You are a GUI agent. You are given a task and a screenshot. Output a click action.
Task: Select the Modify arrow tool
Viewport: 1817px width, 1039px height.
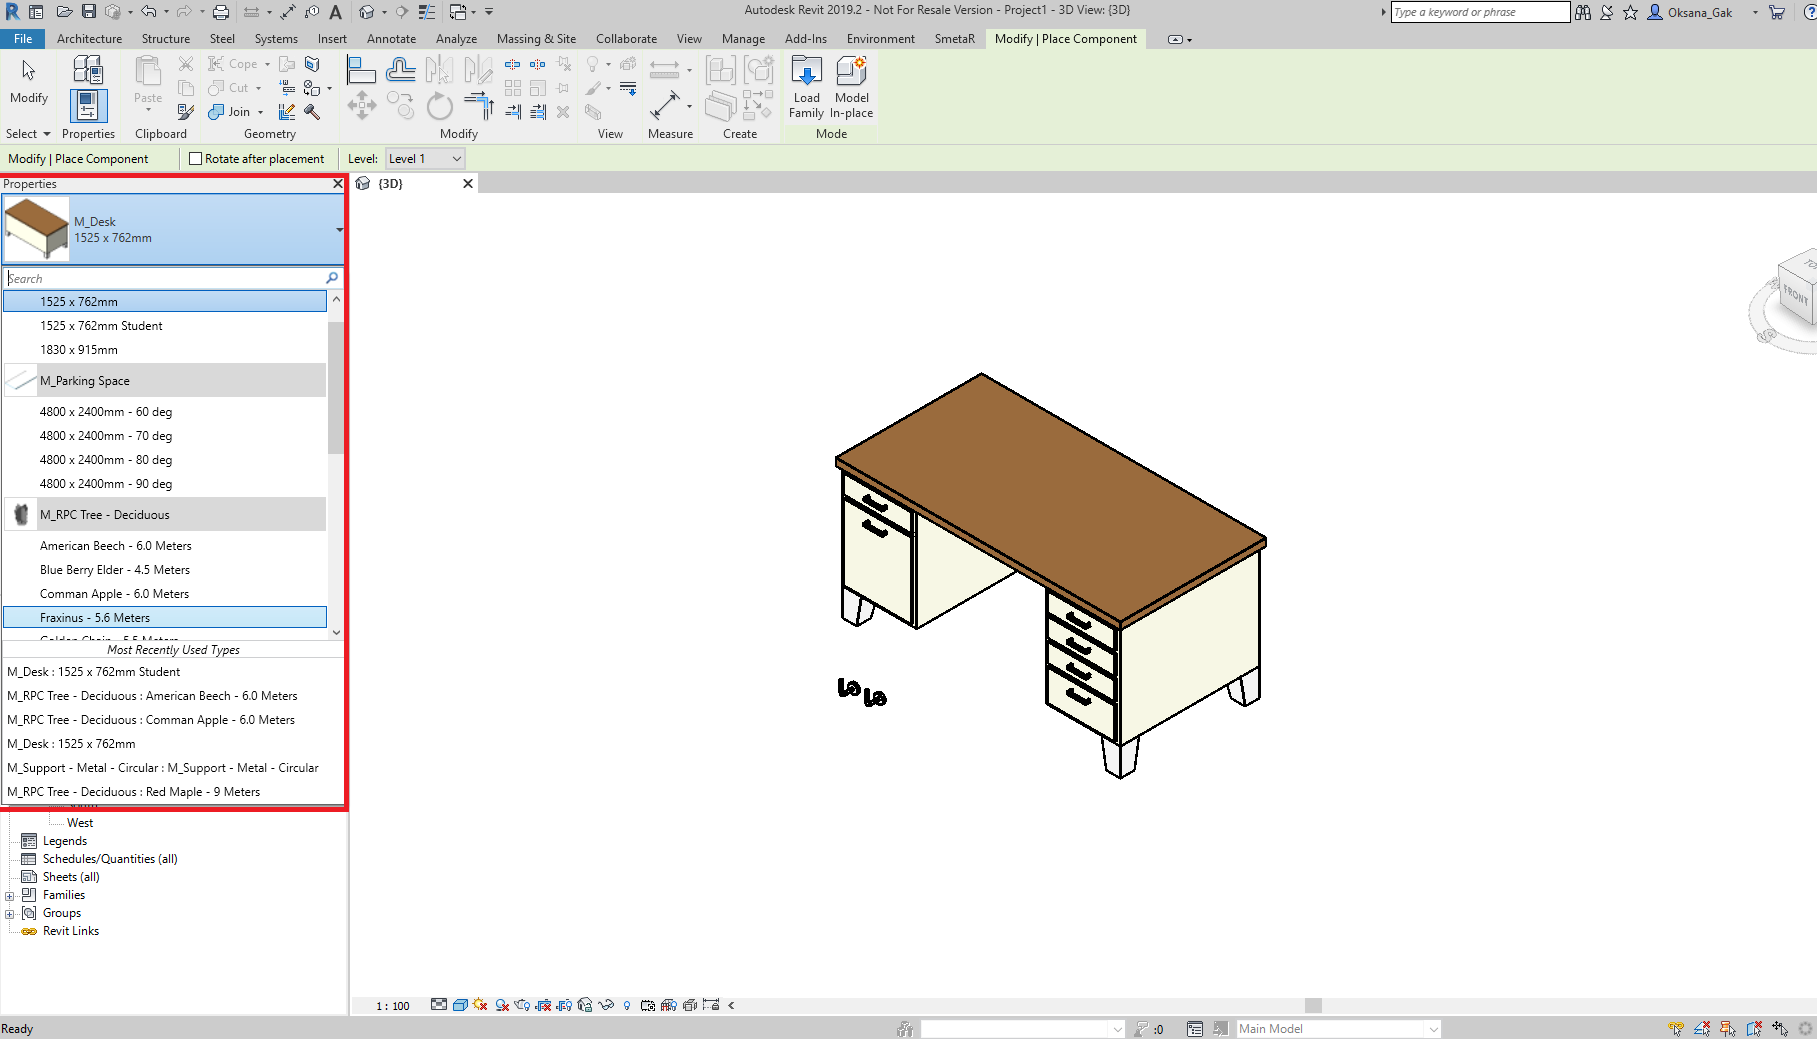29,80
